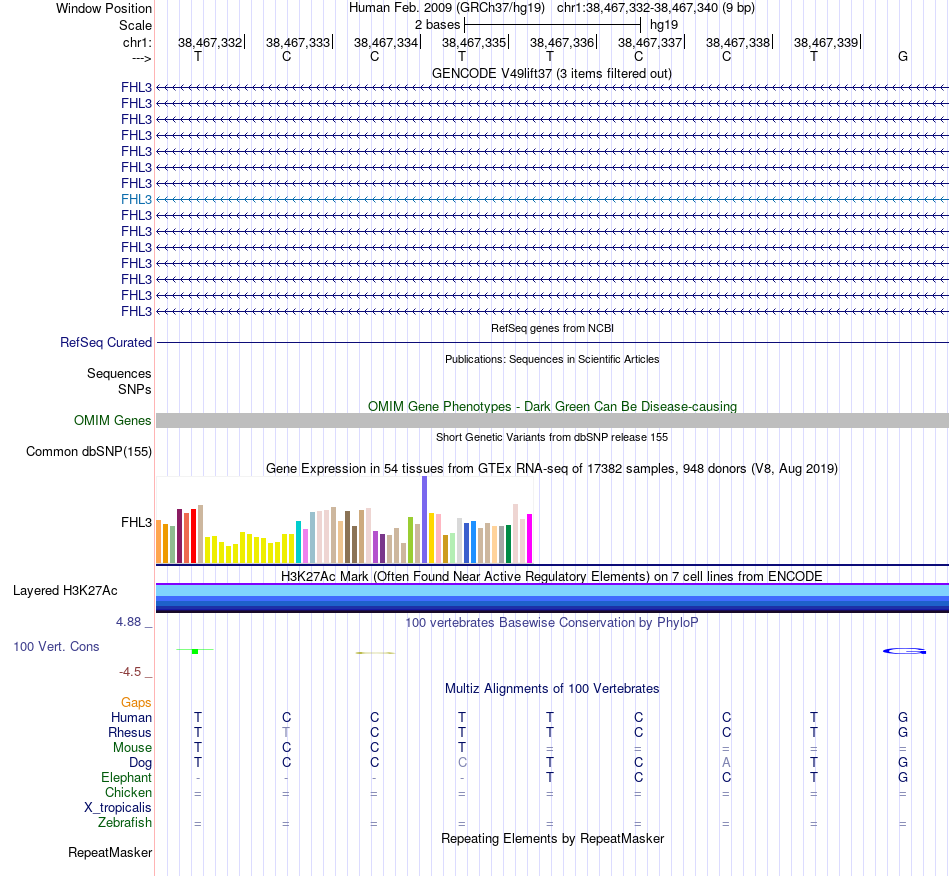Click the orange Gaps label
Screen dimensions: 950x876
[136, 702]
